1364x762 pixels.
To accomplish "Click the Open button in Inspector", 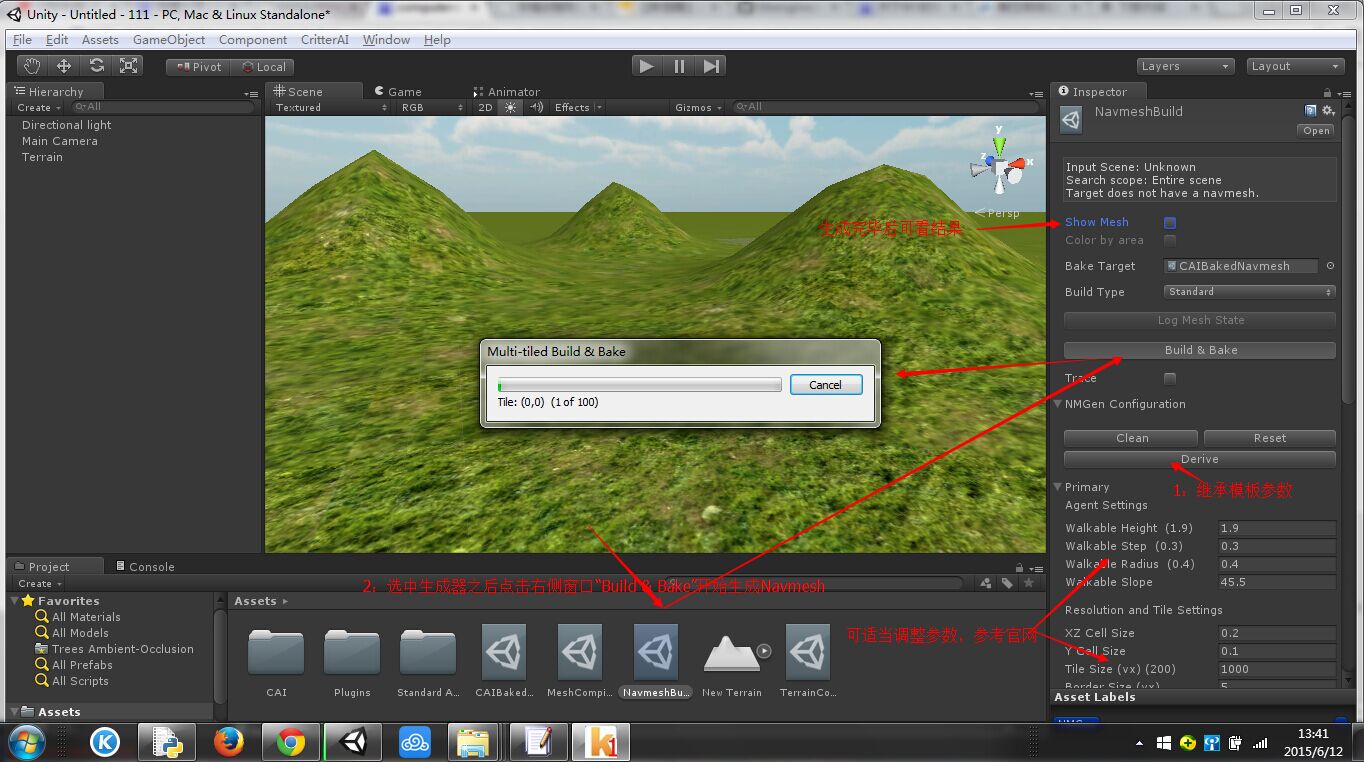I will 1316,131.
